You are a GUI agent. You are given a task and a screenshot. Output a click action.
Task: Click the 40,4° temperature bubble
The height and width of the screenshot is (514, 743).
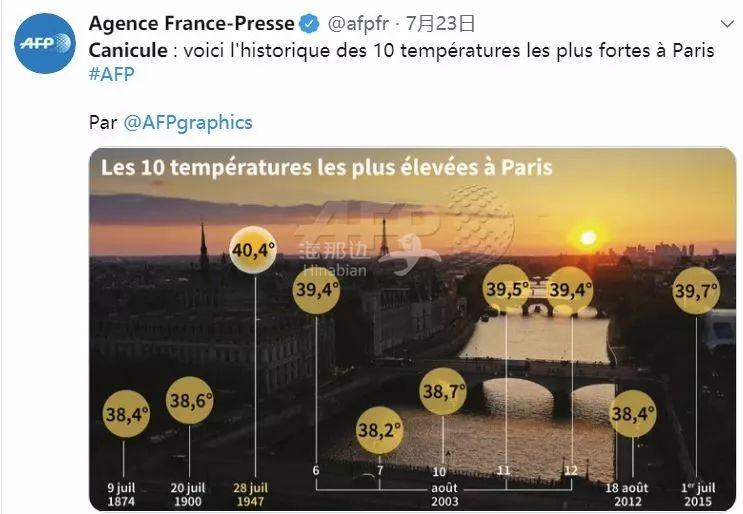(x=255, y=253)
